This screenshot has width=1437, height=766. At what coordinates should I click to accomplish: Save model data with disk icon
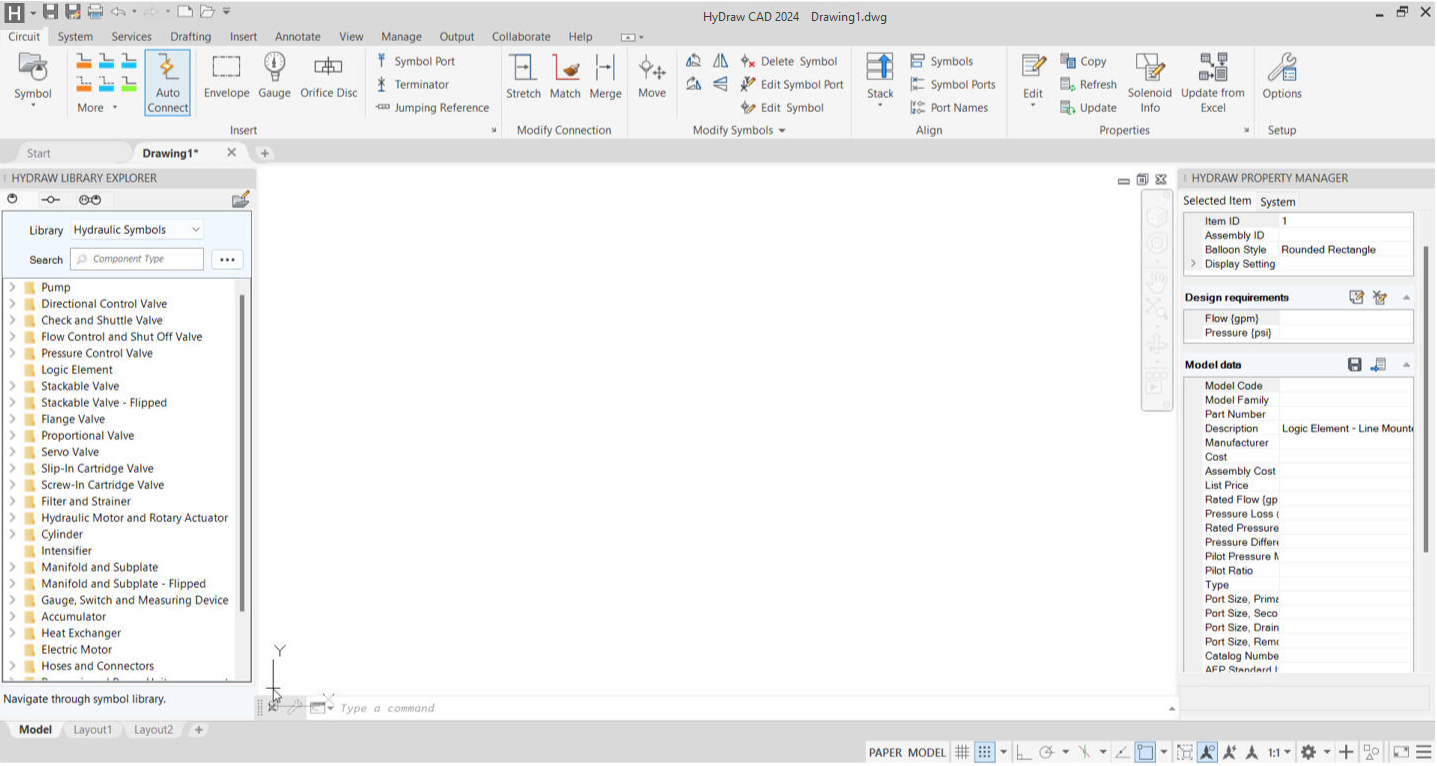1355,365
